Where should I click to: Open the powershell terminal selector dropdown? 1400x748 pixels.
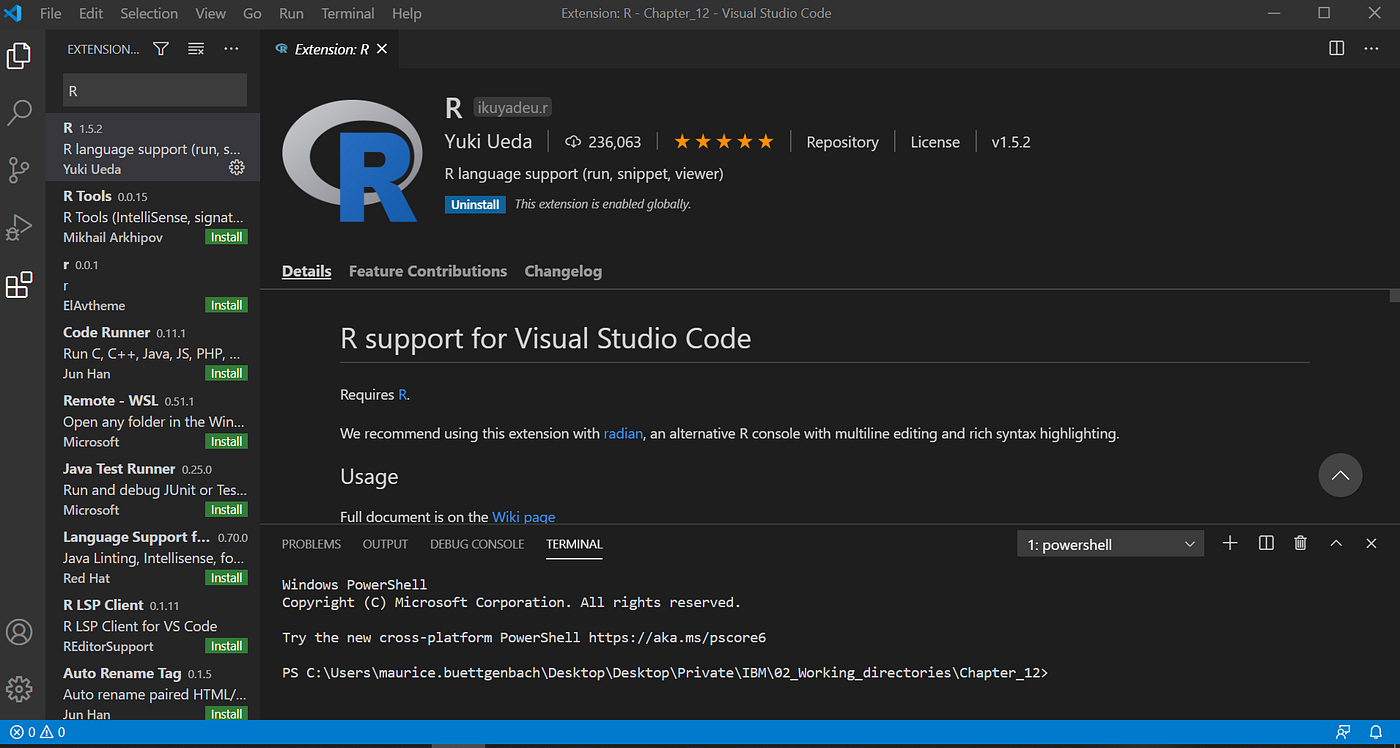(1109, 544)
